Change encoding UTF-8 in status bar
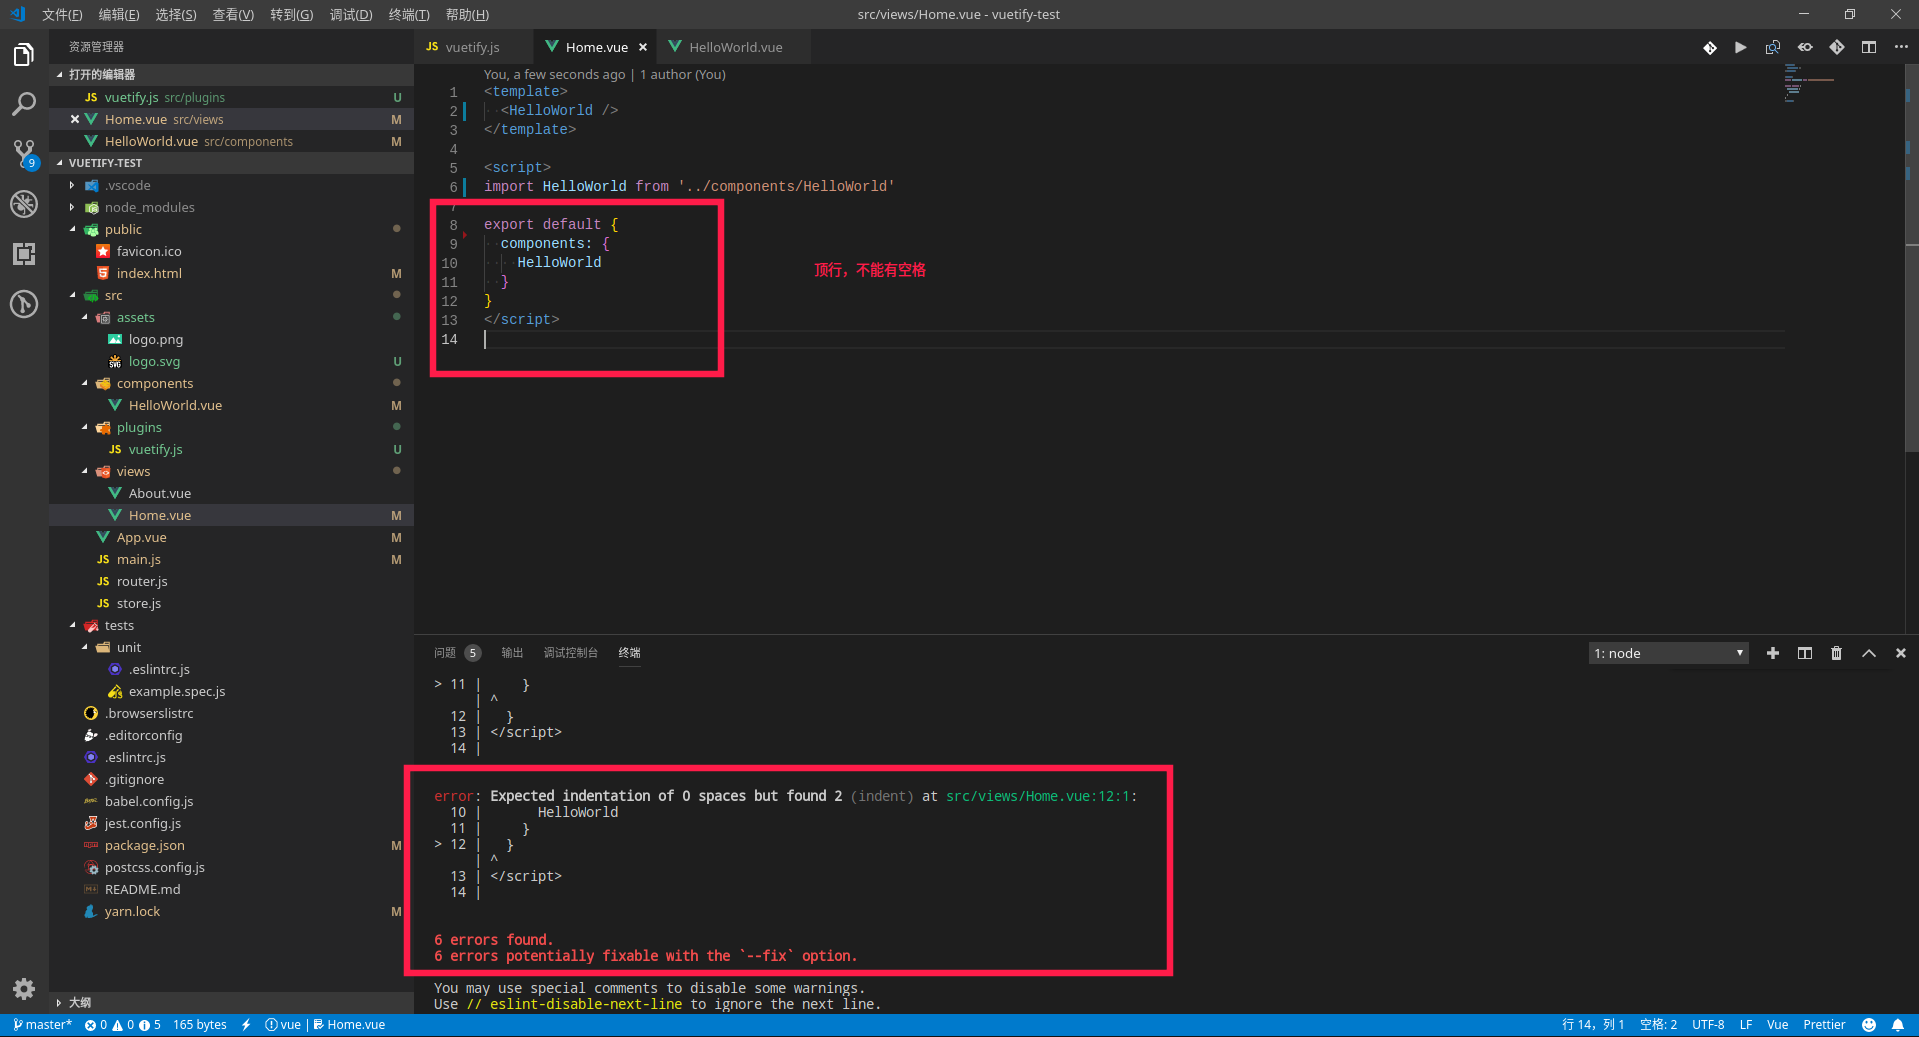The width and height of the screenshot is (1919, 1037). coord(1708,1025)
